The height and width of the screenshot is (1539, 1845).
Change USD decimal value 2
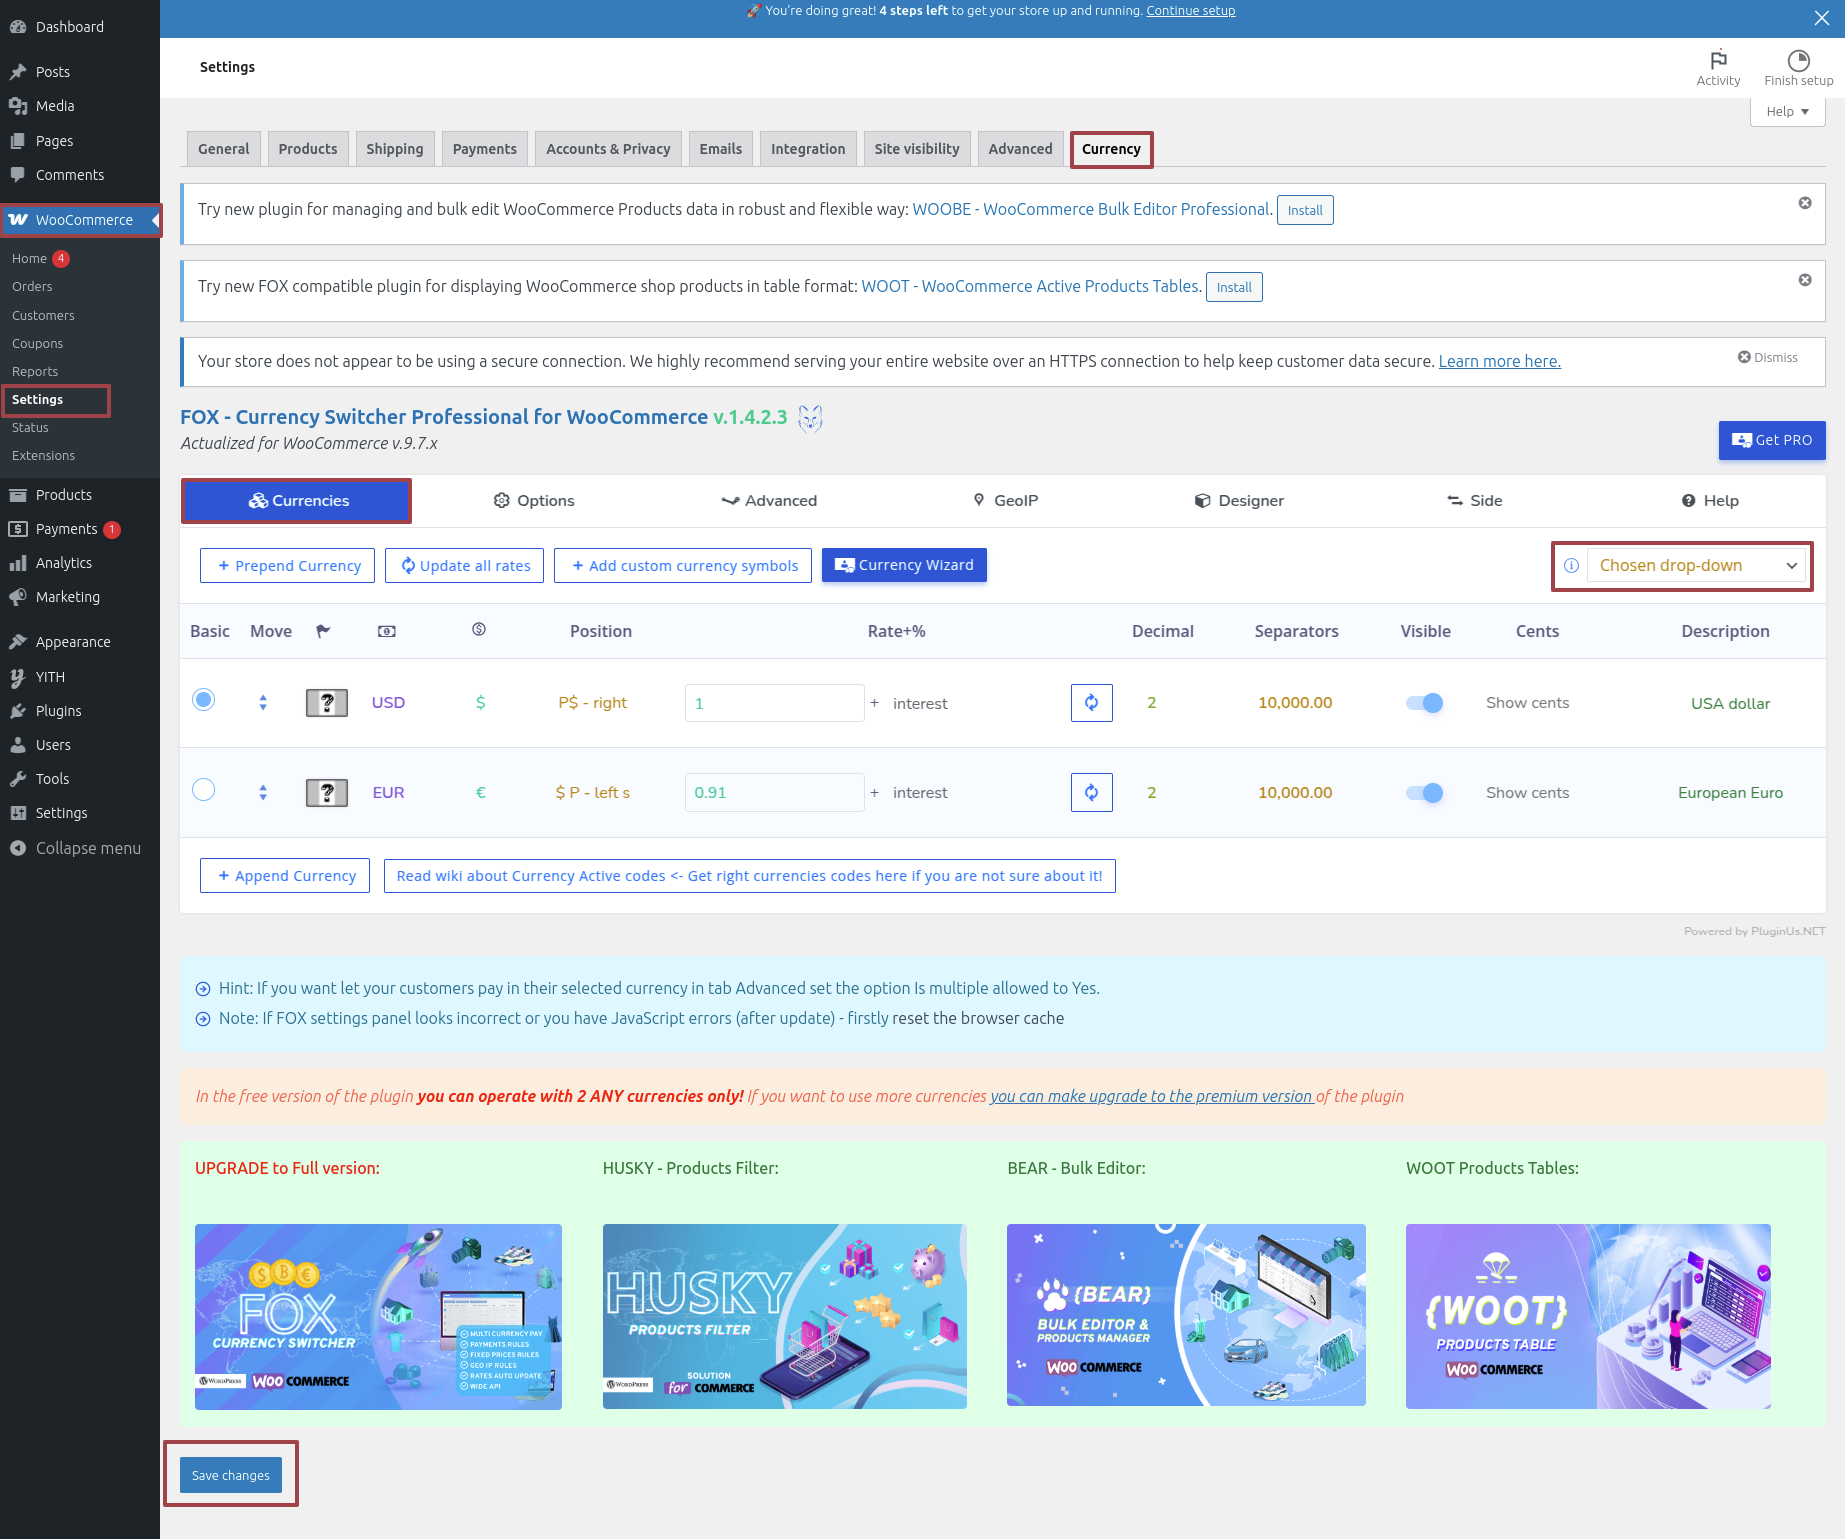1151,703
